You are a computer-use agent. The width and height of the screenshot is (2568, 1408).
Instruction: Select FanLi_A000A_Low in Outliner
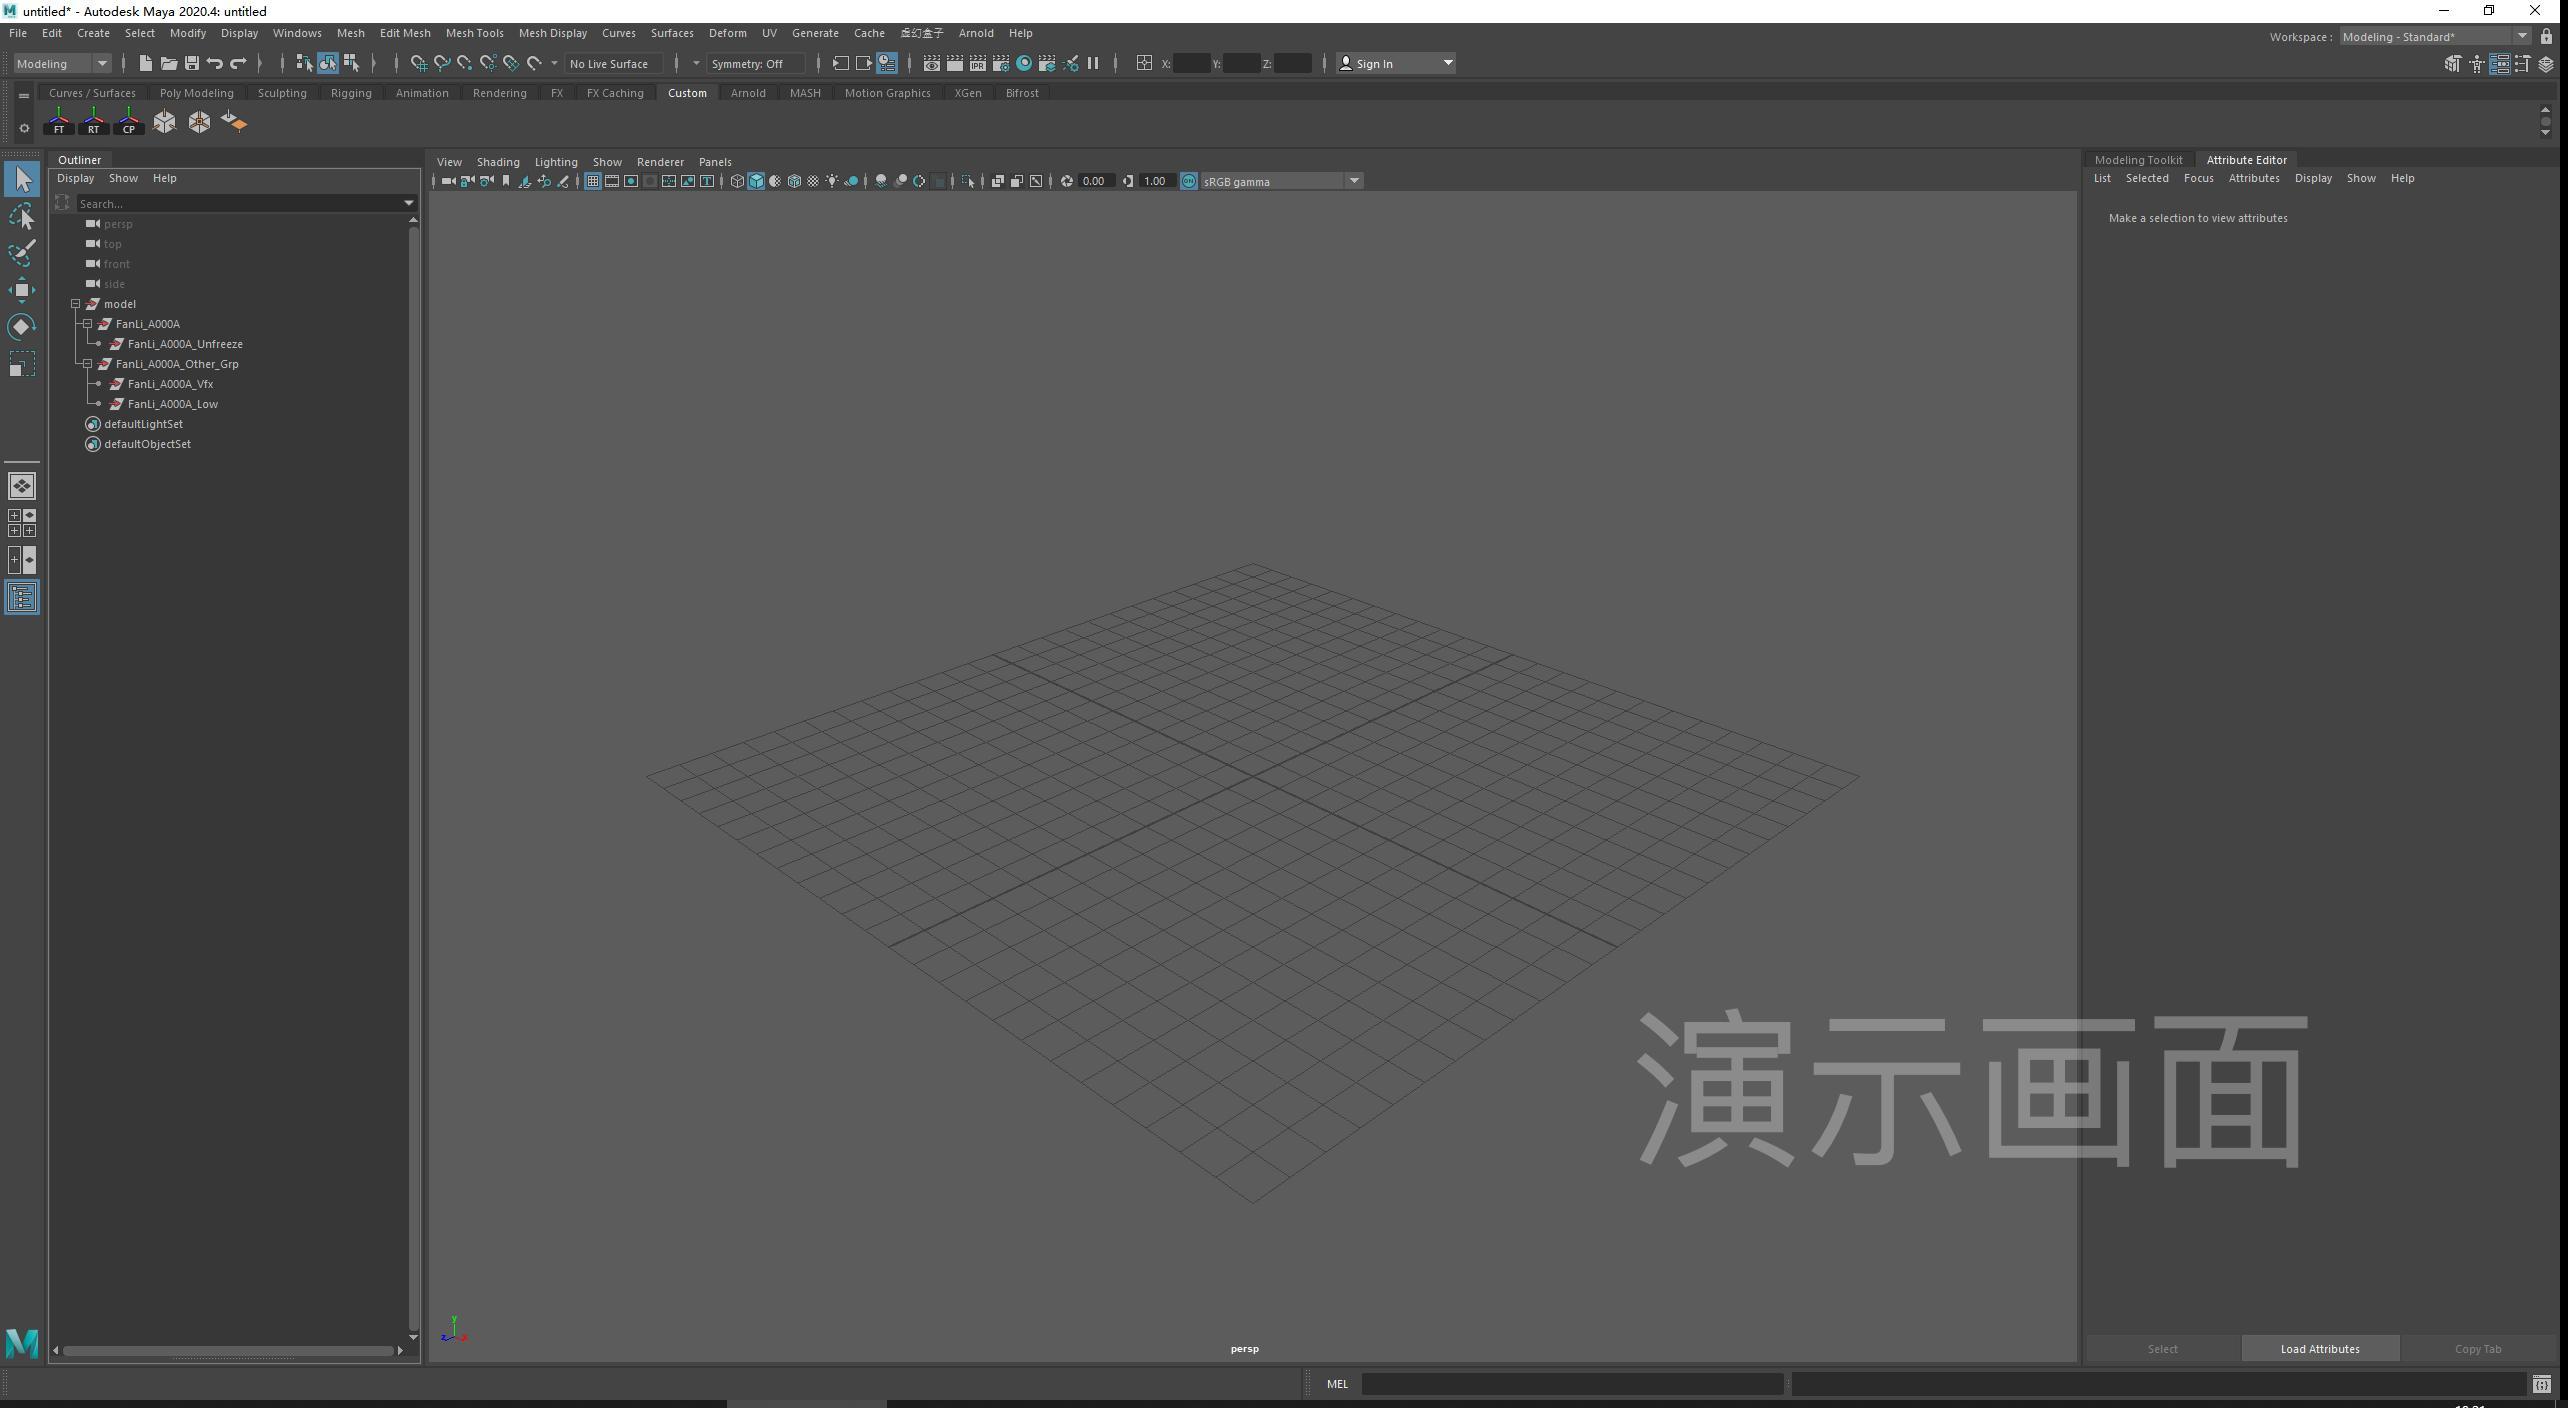pyautogui.click(x=173, y=404)
